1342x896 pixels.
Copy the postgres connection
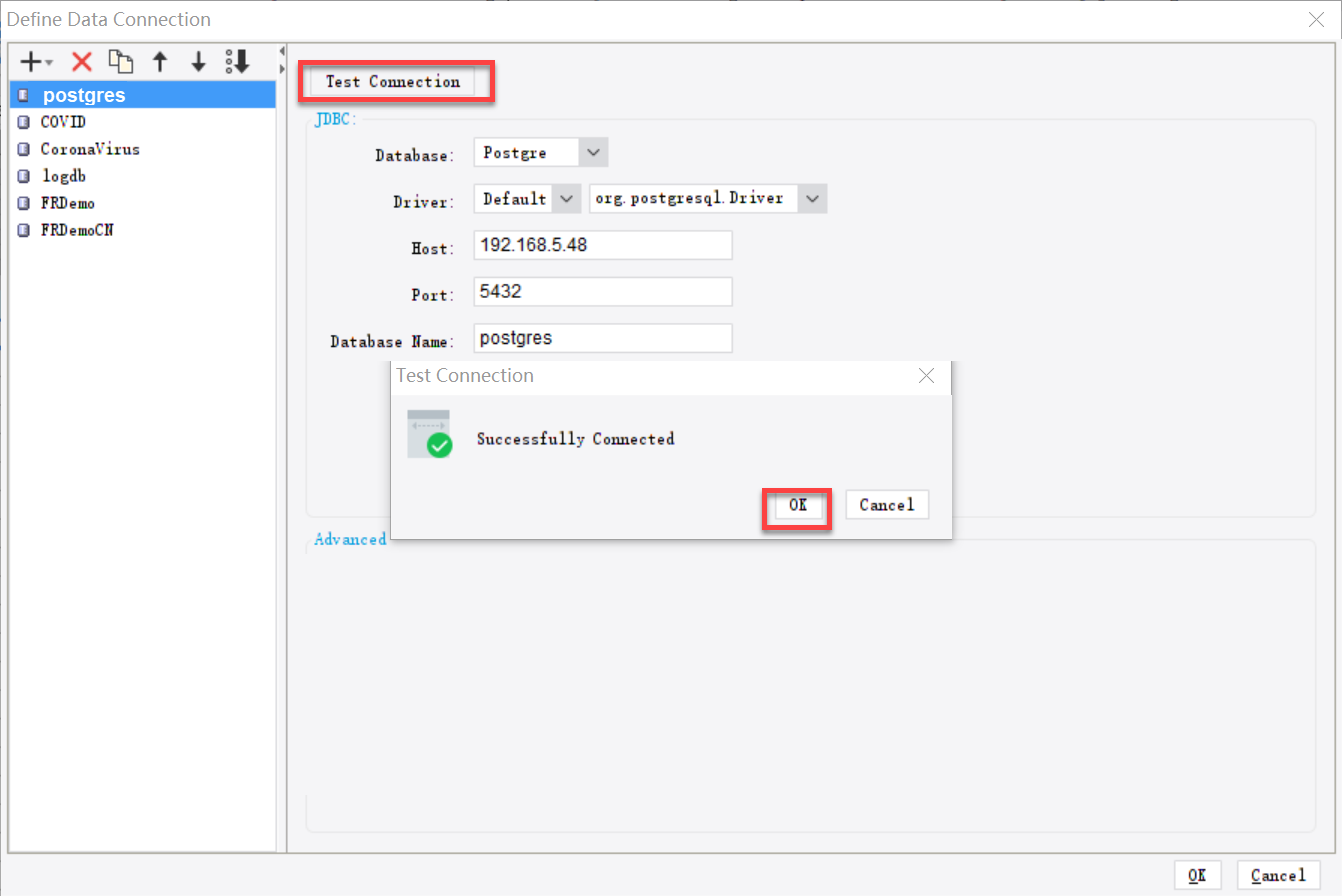click(x=121, y=61)
